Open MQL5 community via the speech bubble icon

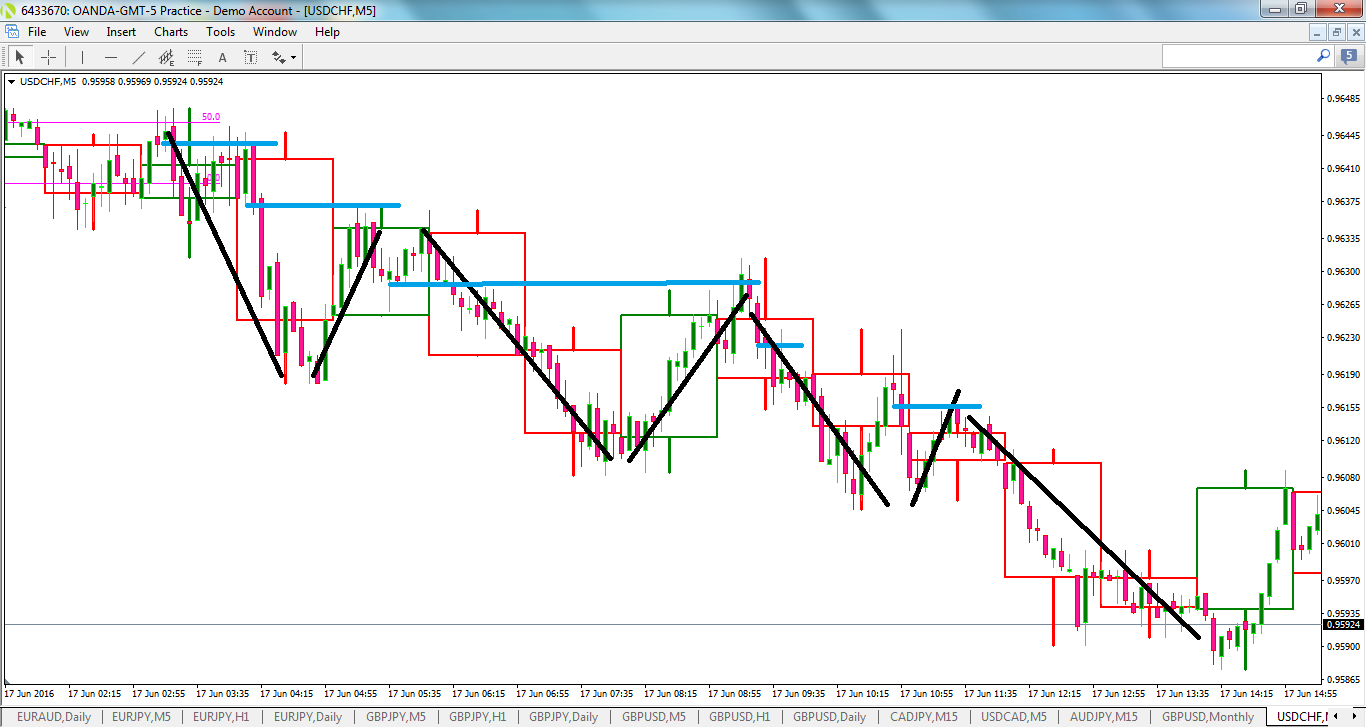click(x=1347, y=57)
